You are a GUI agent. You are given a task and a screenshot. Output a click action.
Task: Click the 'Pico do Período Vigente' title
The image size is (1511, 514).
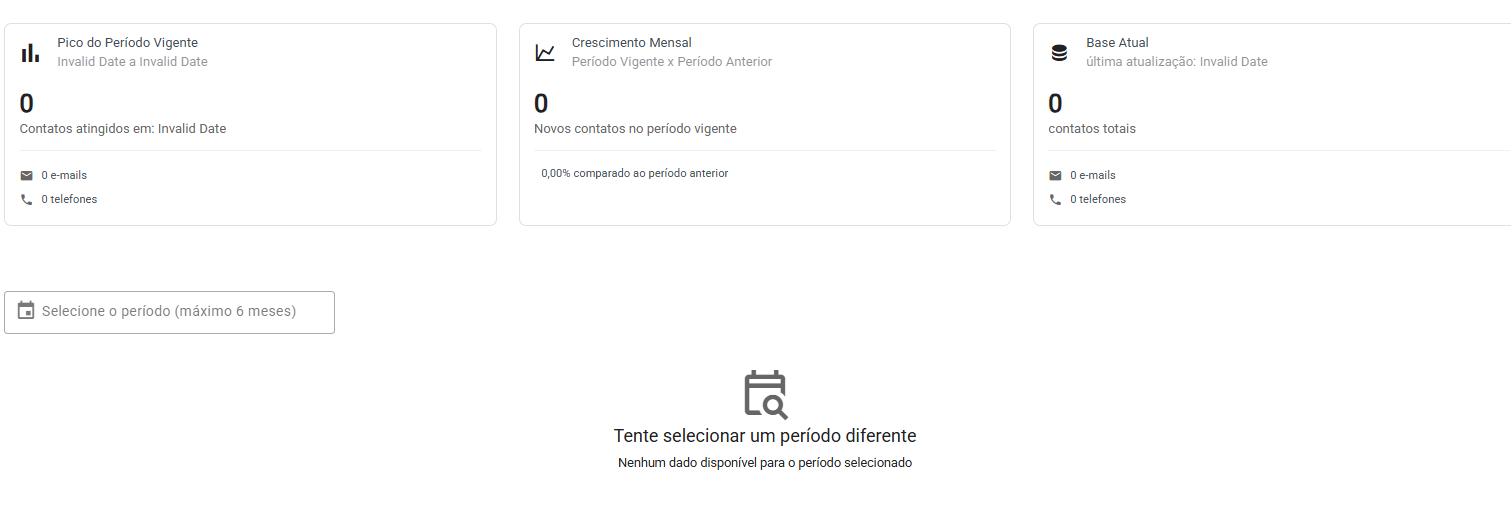127,43
